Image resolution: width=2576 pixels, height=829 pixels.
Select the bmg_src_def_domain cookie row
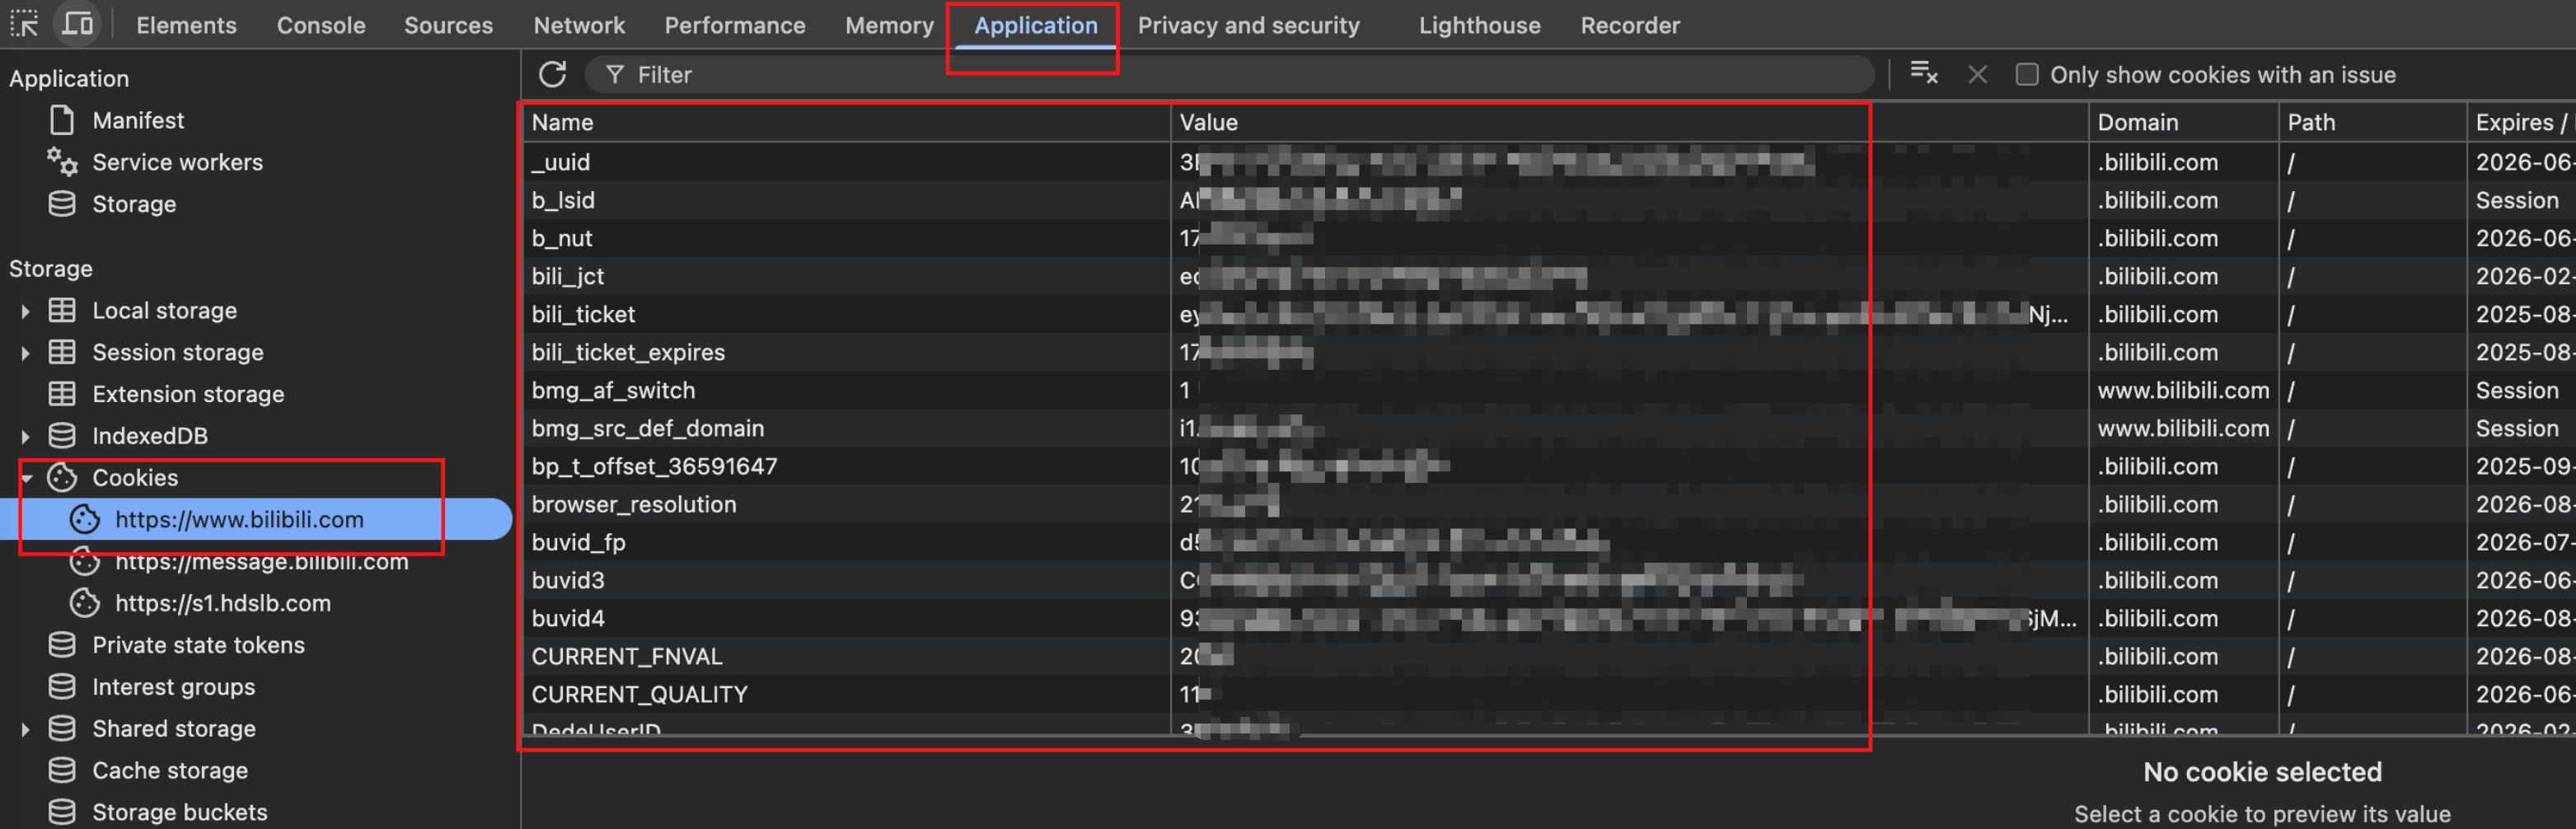point(1549,428)
